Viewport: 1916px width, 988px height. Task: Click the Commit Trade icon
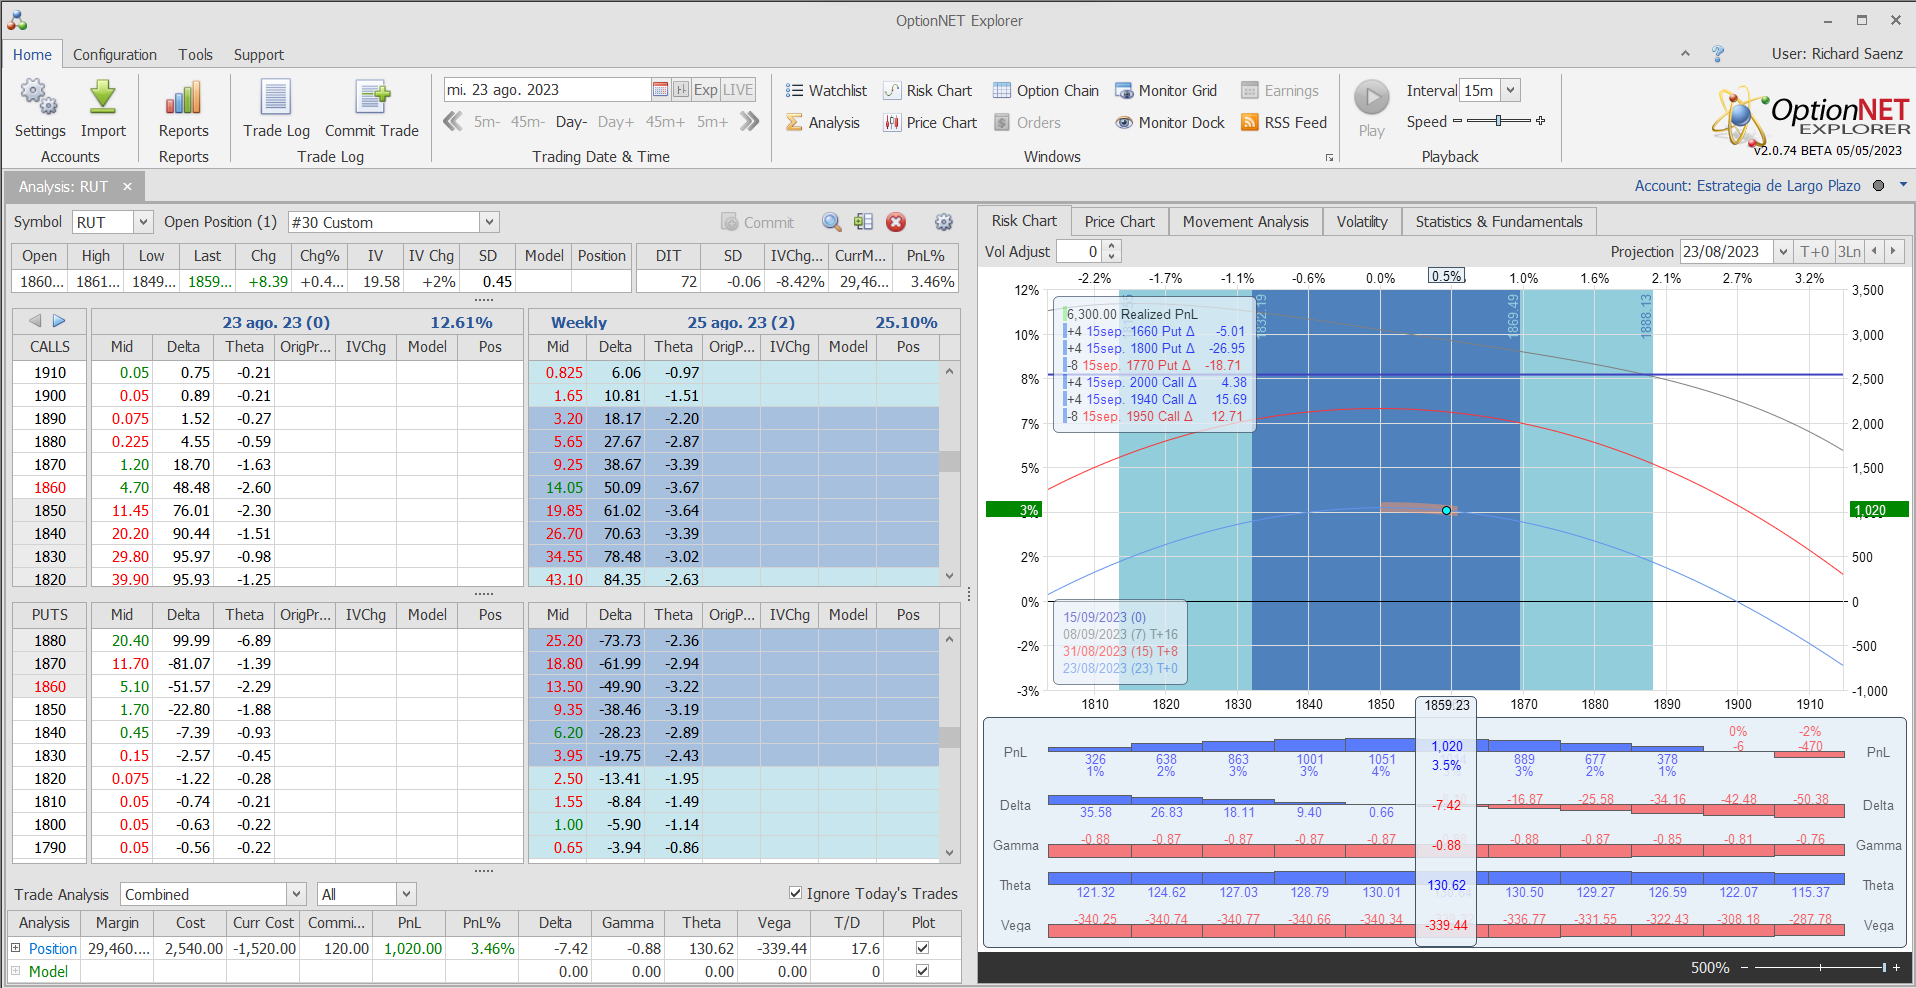click(x=372, y=97)
